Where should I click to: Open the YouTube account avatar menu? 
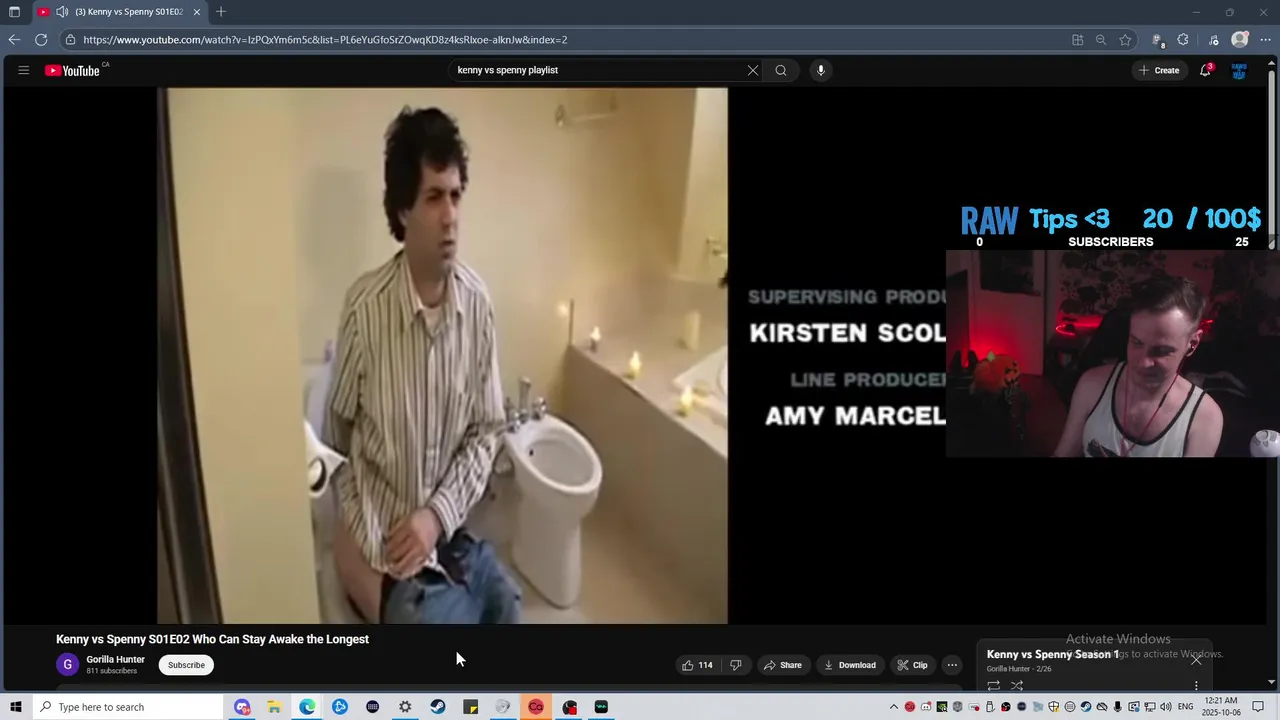coord(1239,70)
